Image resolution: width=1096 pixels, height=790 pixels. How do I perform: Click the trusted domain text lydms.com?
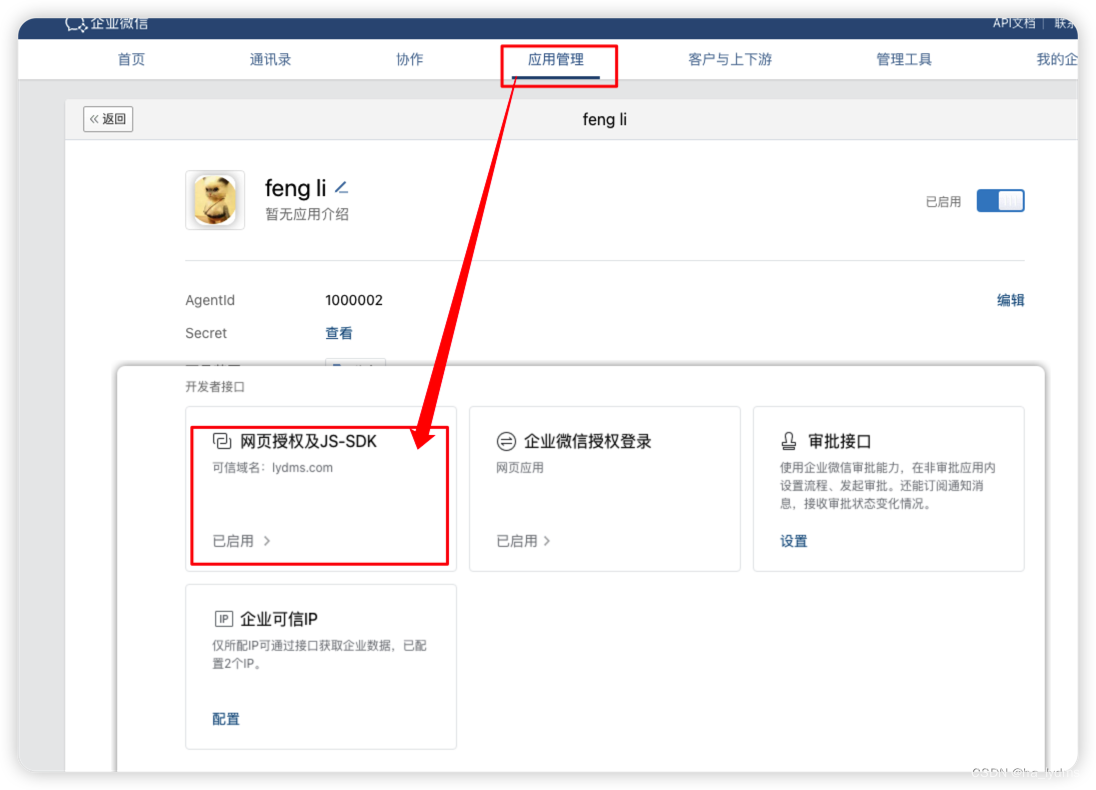coord(303,468)
